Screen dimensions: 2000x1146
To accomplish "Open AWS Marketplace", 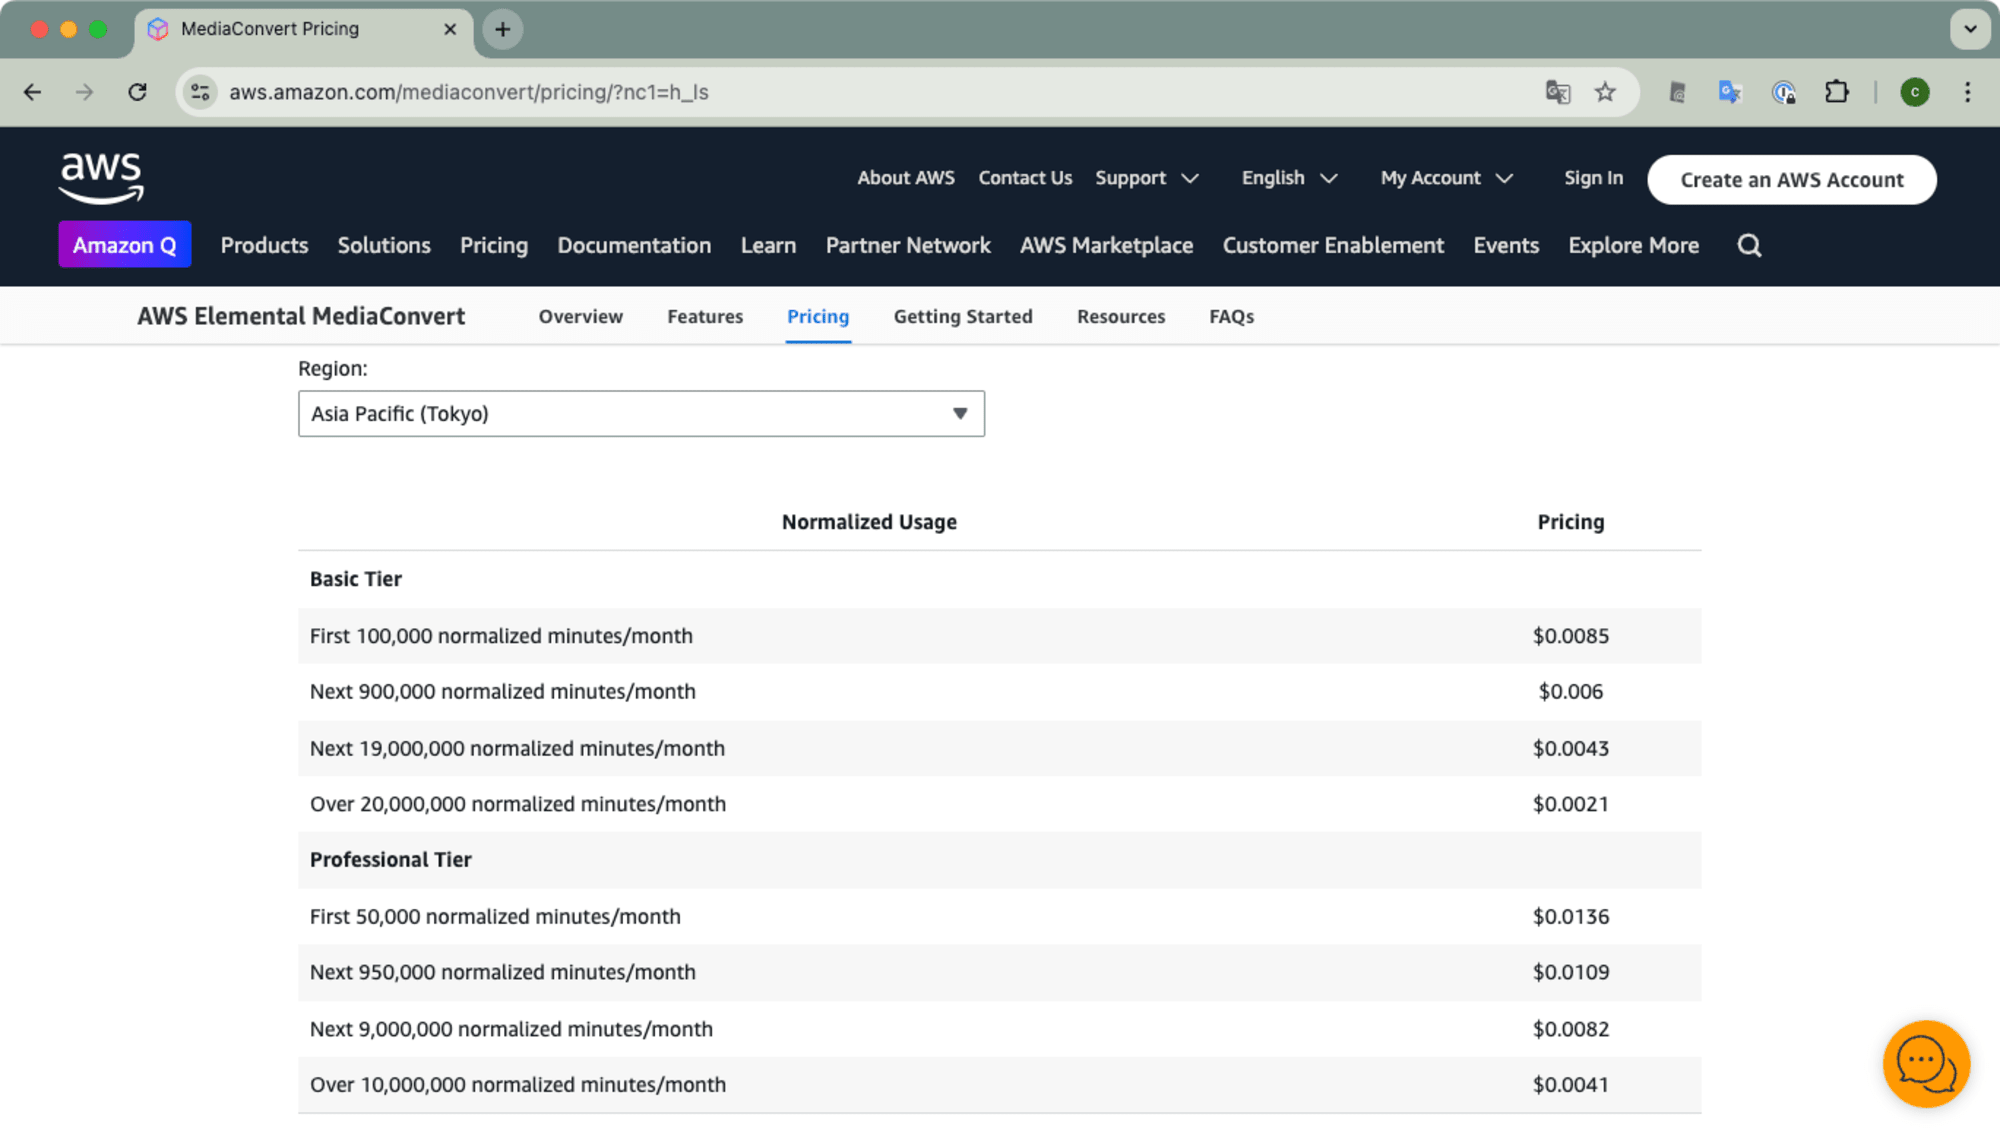I will [x=1106, y=246].
